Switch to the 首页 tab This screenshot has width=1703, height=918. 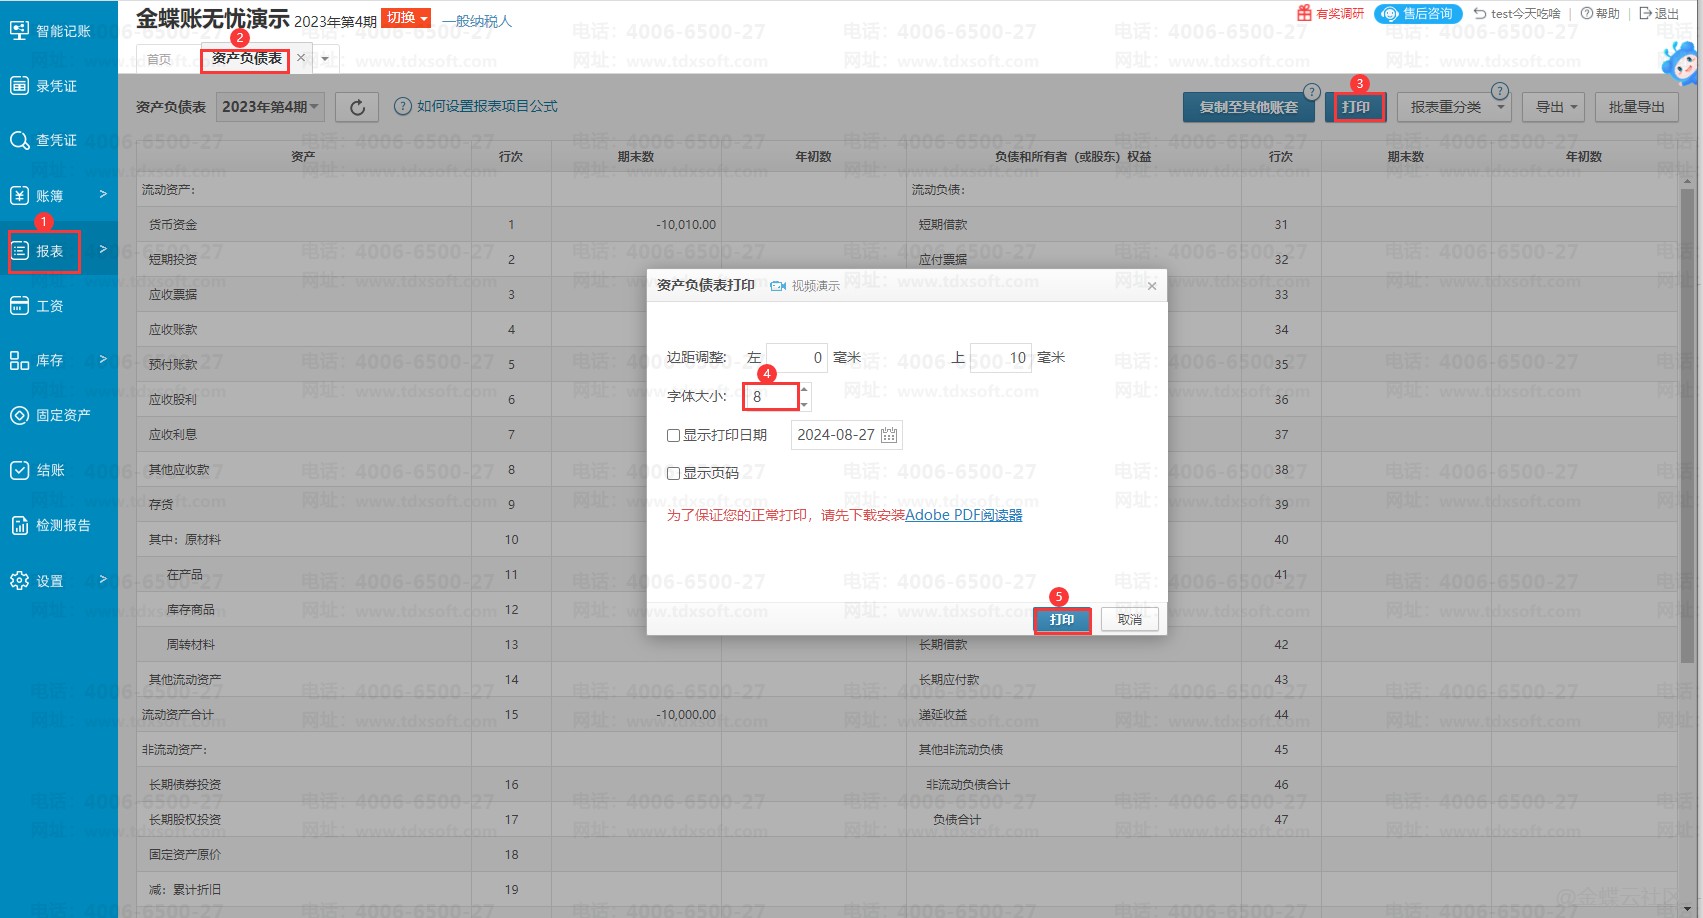coord(159,59)
